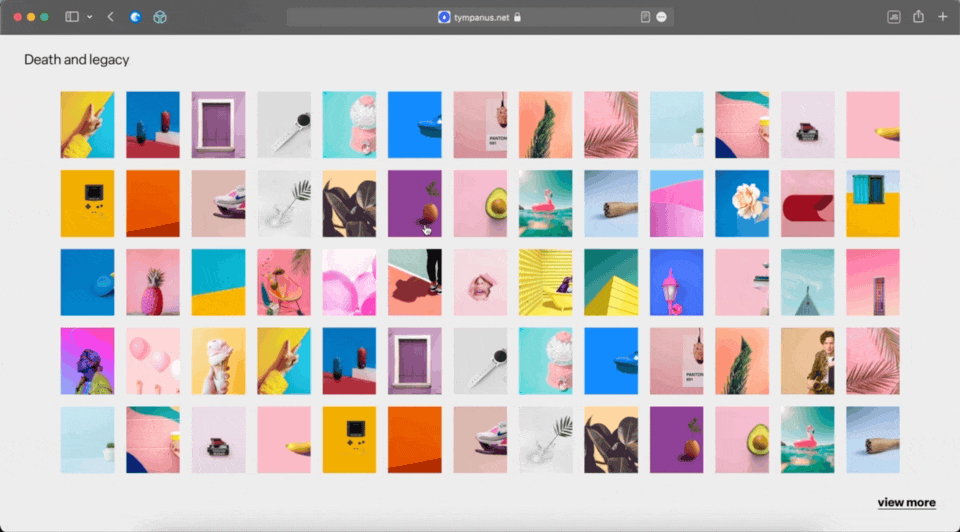Screen dimensions: 960x532
Task: Open the yellow bathtub thumbnail
Action: [546, 282]
